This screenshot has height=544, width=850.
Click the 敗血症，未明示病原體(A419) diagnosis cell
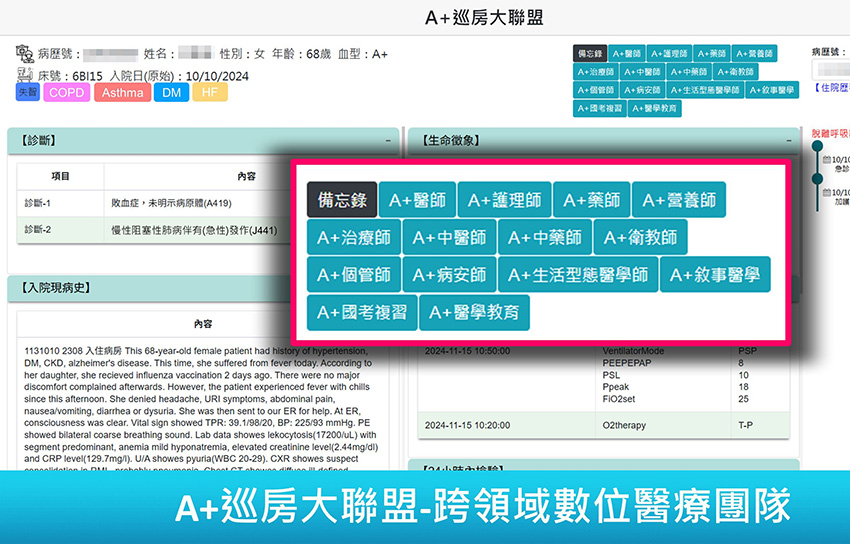coord(171,203)
